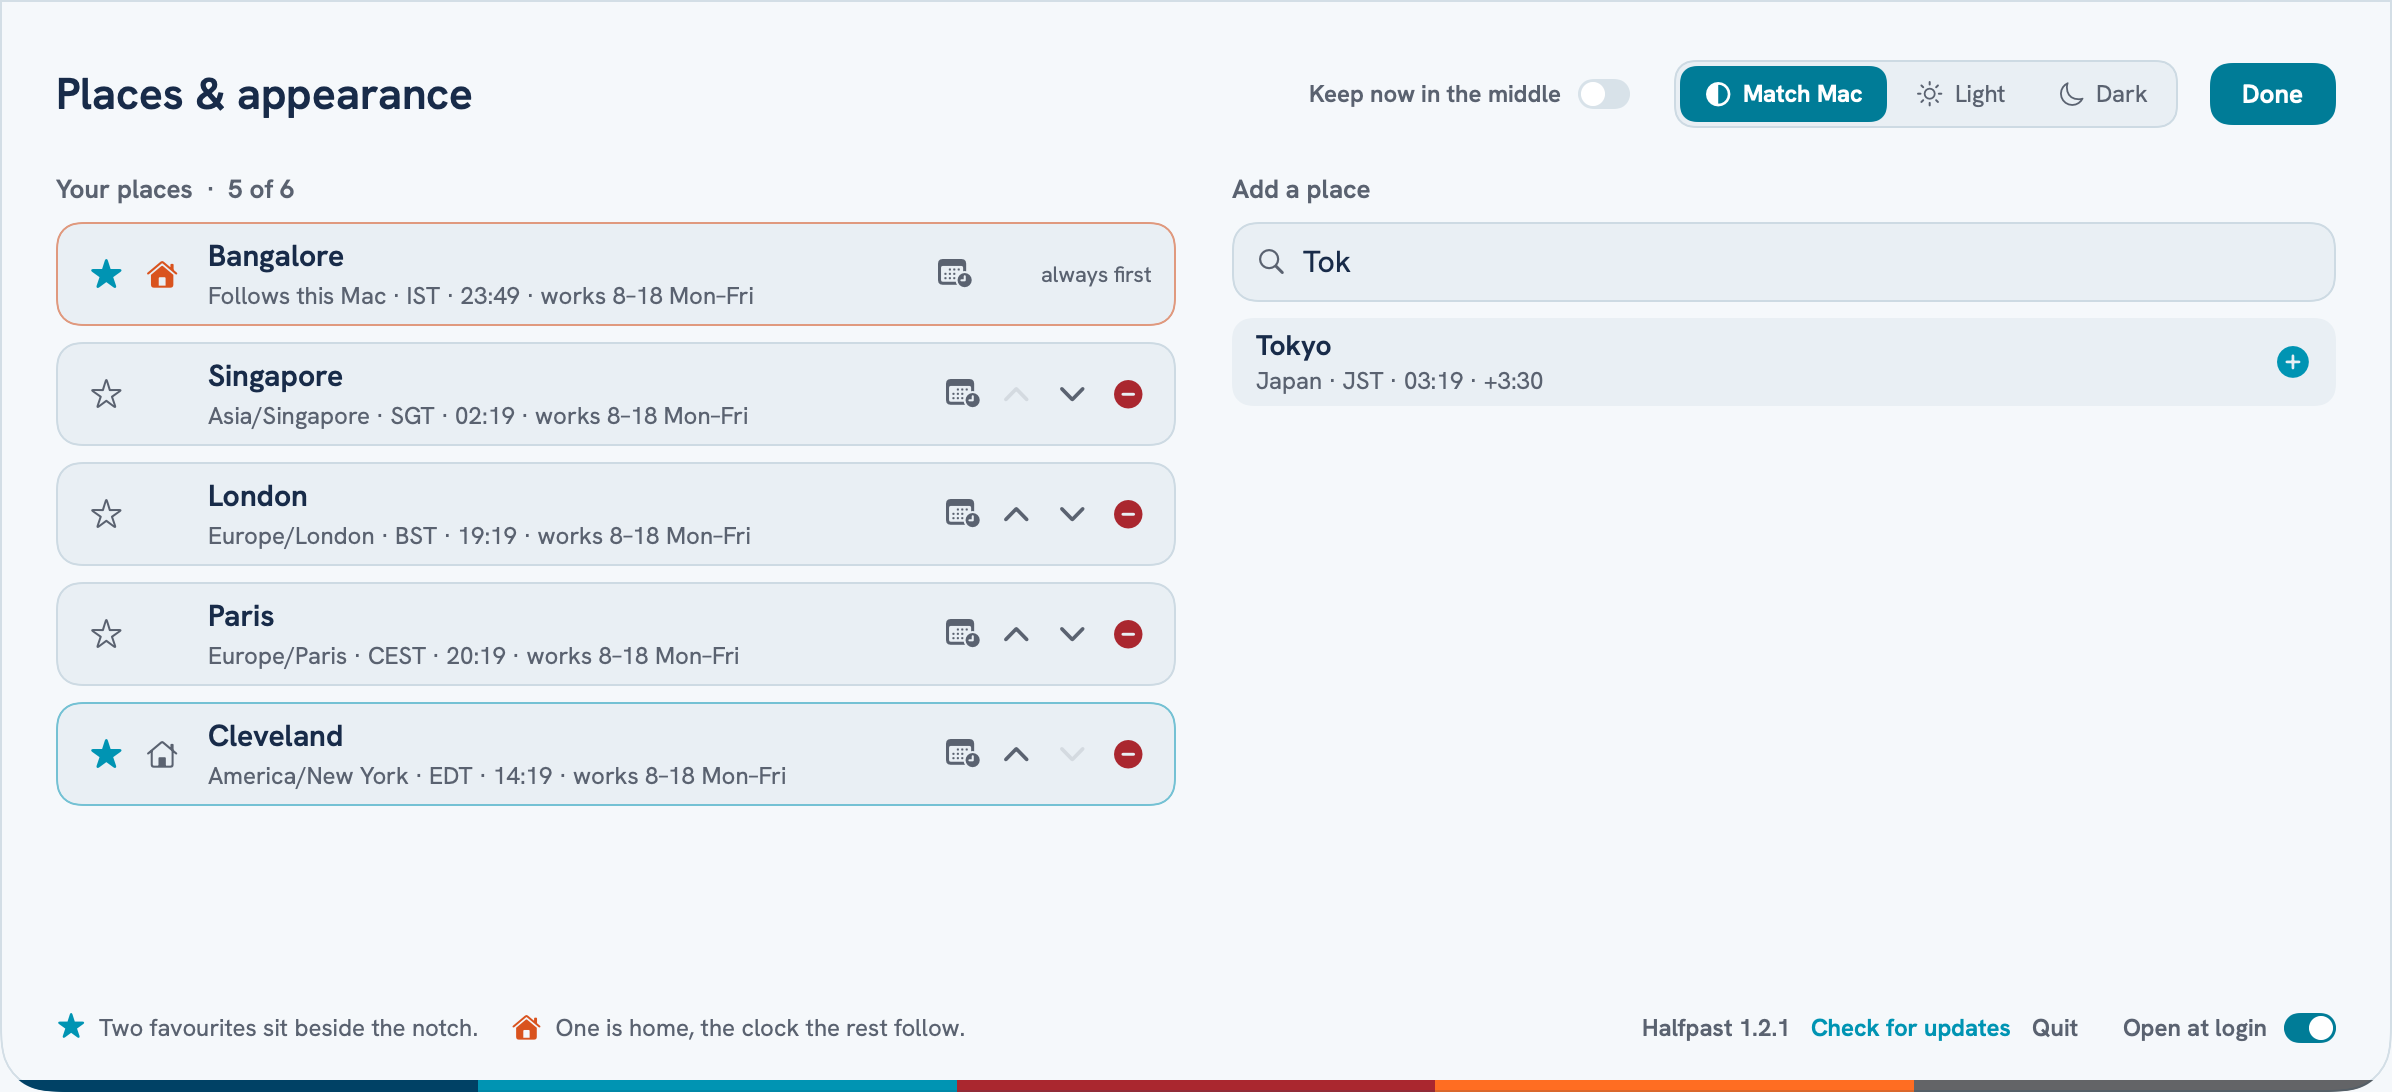Viewport: 2392px width, 1092px height.
Task: Mark Paris as a favourite
Action: pos(106,634)
